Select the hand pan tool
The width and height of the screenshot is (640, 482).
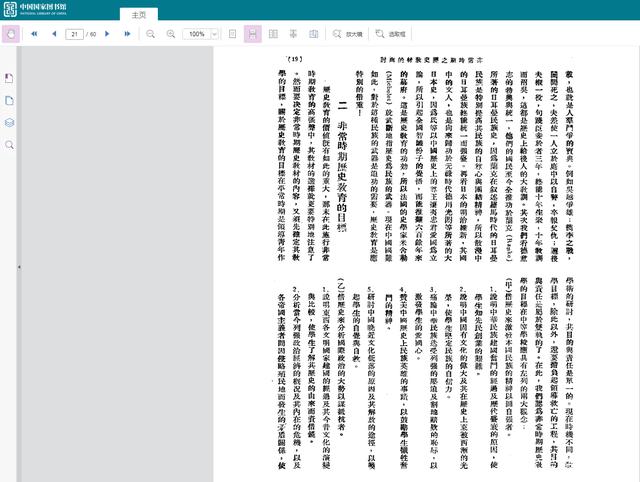(11, 34)
